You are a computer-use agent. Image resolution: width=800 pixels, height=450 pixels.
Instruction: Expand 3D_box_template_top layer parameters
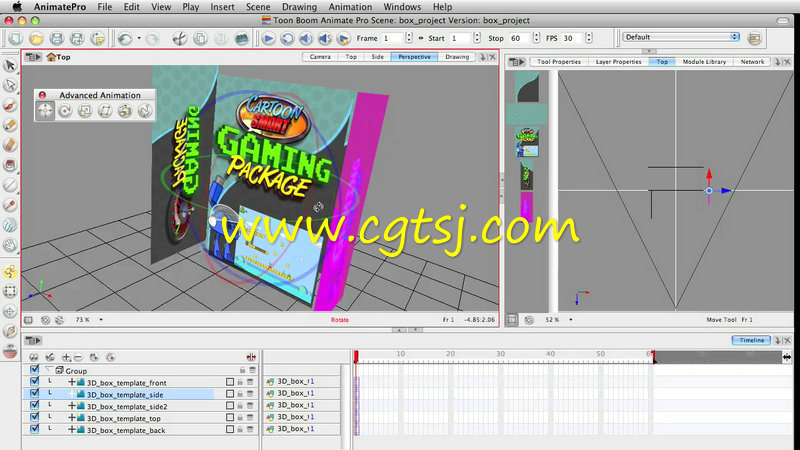[x=71, y=418]
